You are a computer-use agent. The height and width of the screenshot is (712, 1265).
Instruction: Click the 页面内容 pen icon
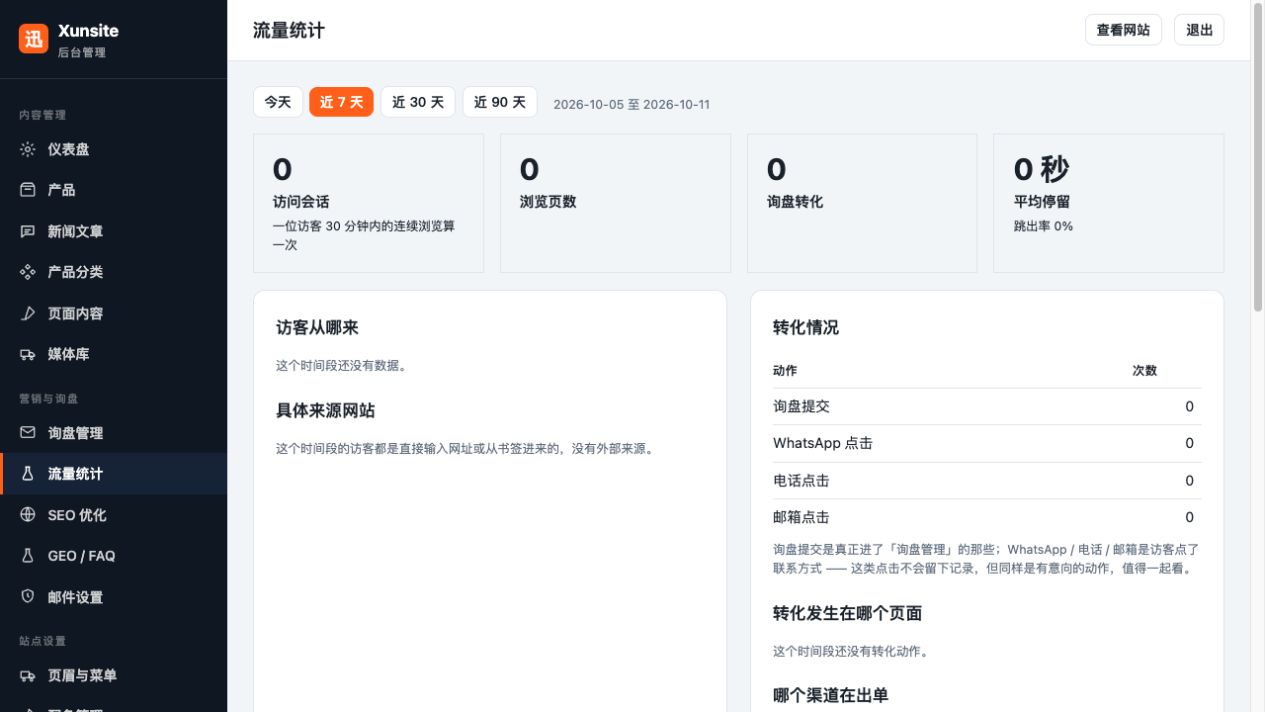coord(28,313)
